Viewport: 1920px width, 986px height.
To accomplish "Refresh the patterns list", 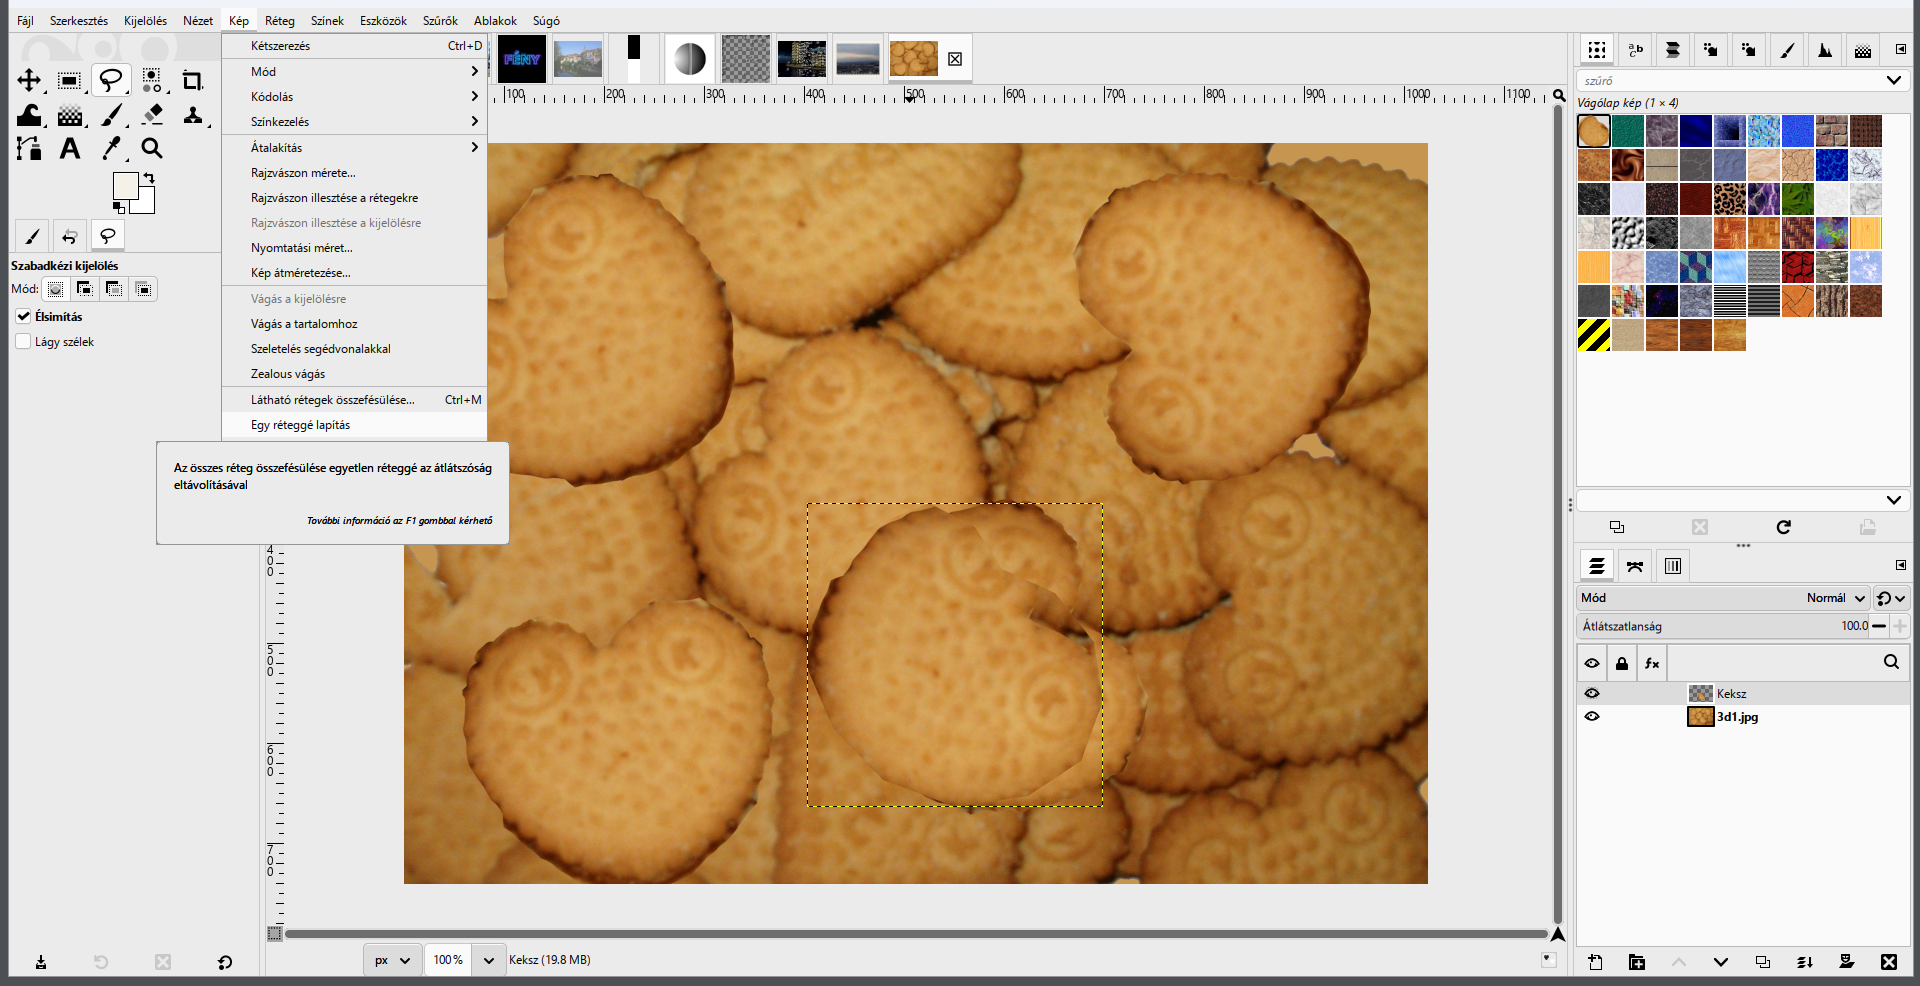I will (1784, 527).
